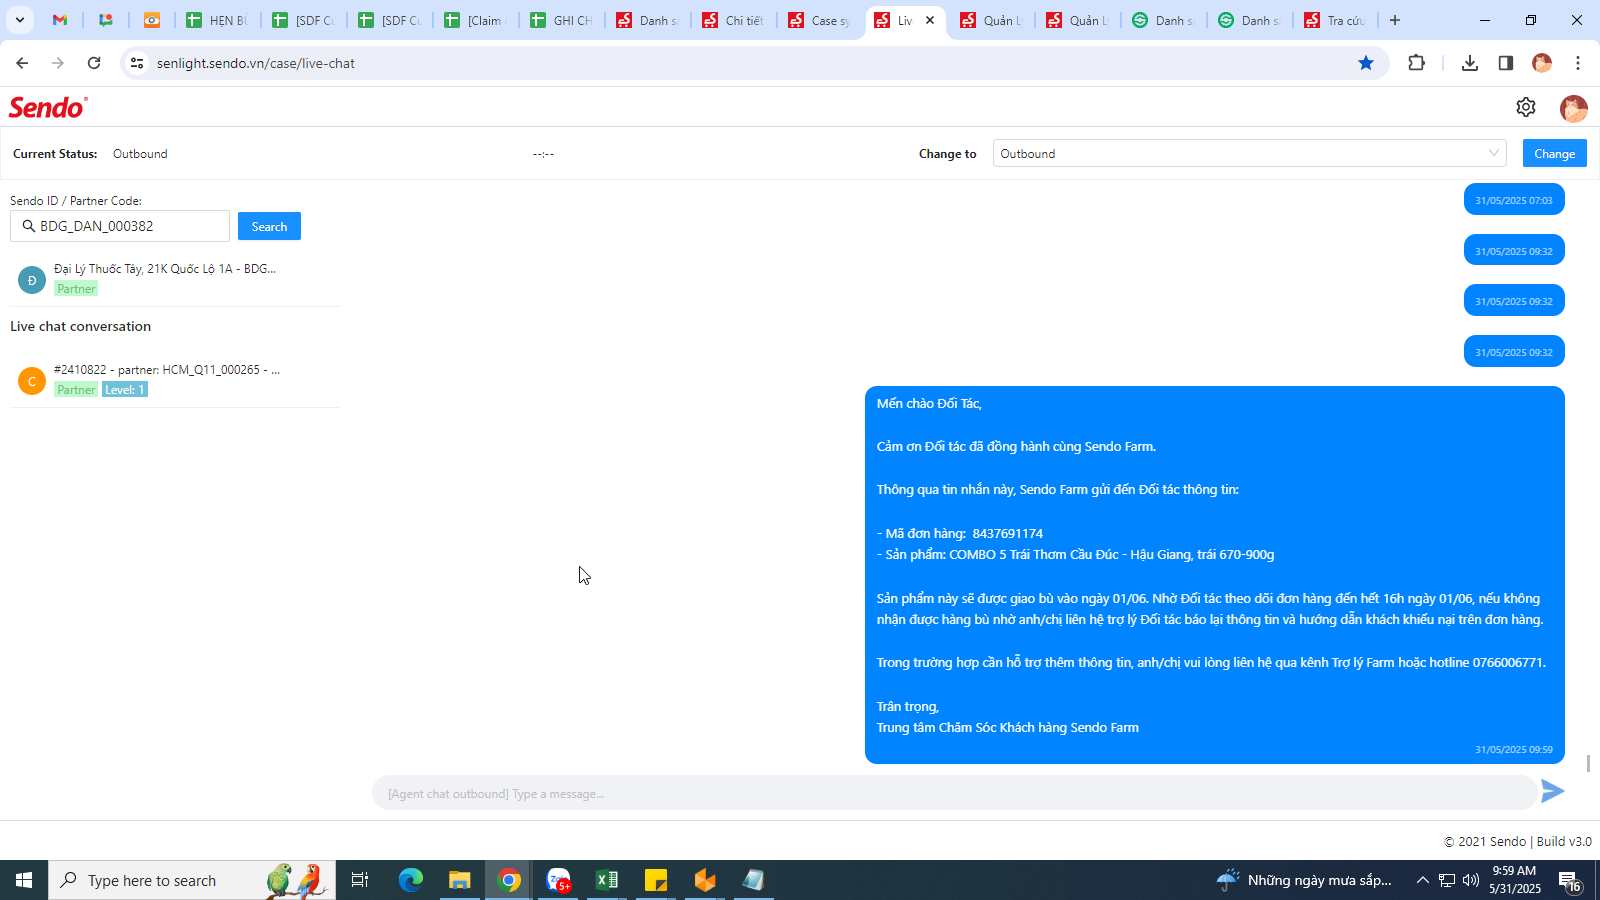Screen dimensions: 1600x900
Task: Click the 31/05/2025 07:03 message bubble
Action: click(x=1514, y=200)
